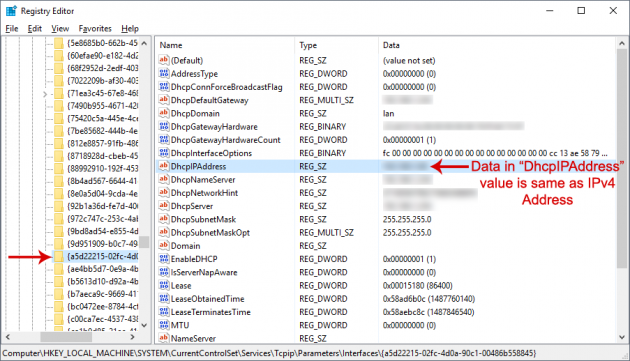Select the {7490b955-4671-42 key
Viewport: 630px width, 361px height.
click(x=102, y=106)
